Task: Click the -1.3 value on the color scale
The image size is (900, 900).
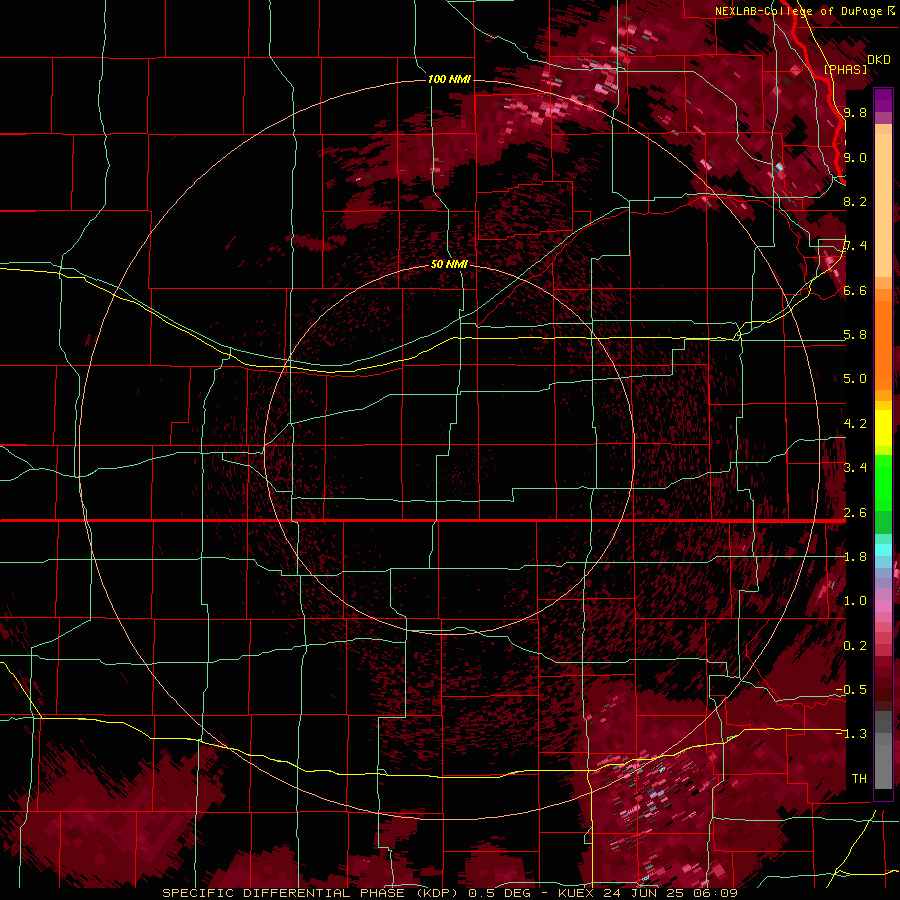Action: 851,734
